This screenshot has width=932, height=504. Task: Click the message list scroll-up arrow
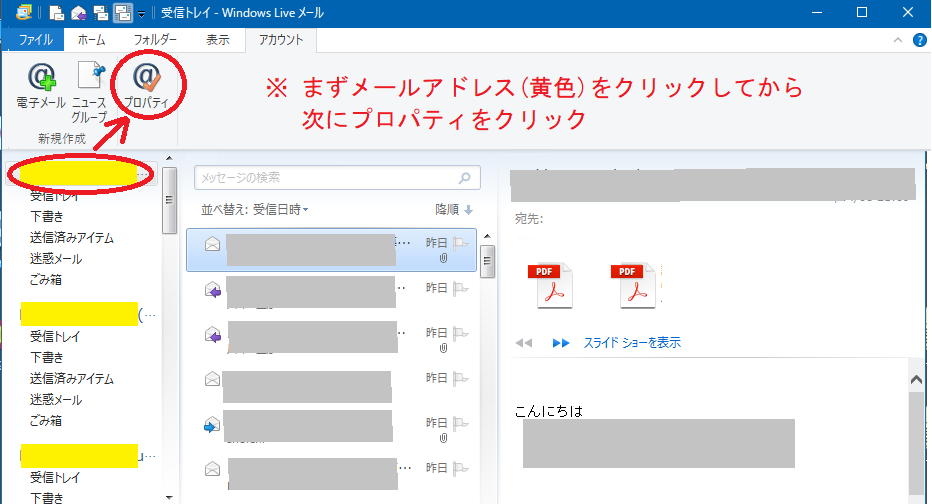487,236
